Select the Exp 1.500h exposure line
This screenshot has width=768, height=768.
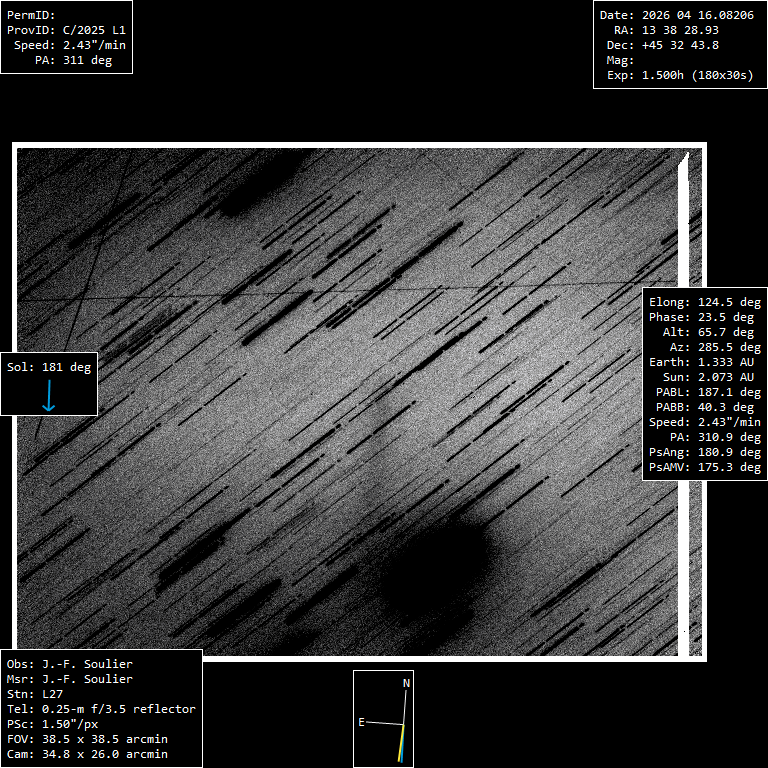[x=679, y=75]
